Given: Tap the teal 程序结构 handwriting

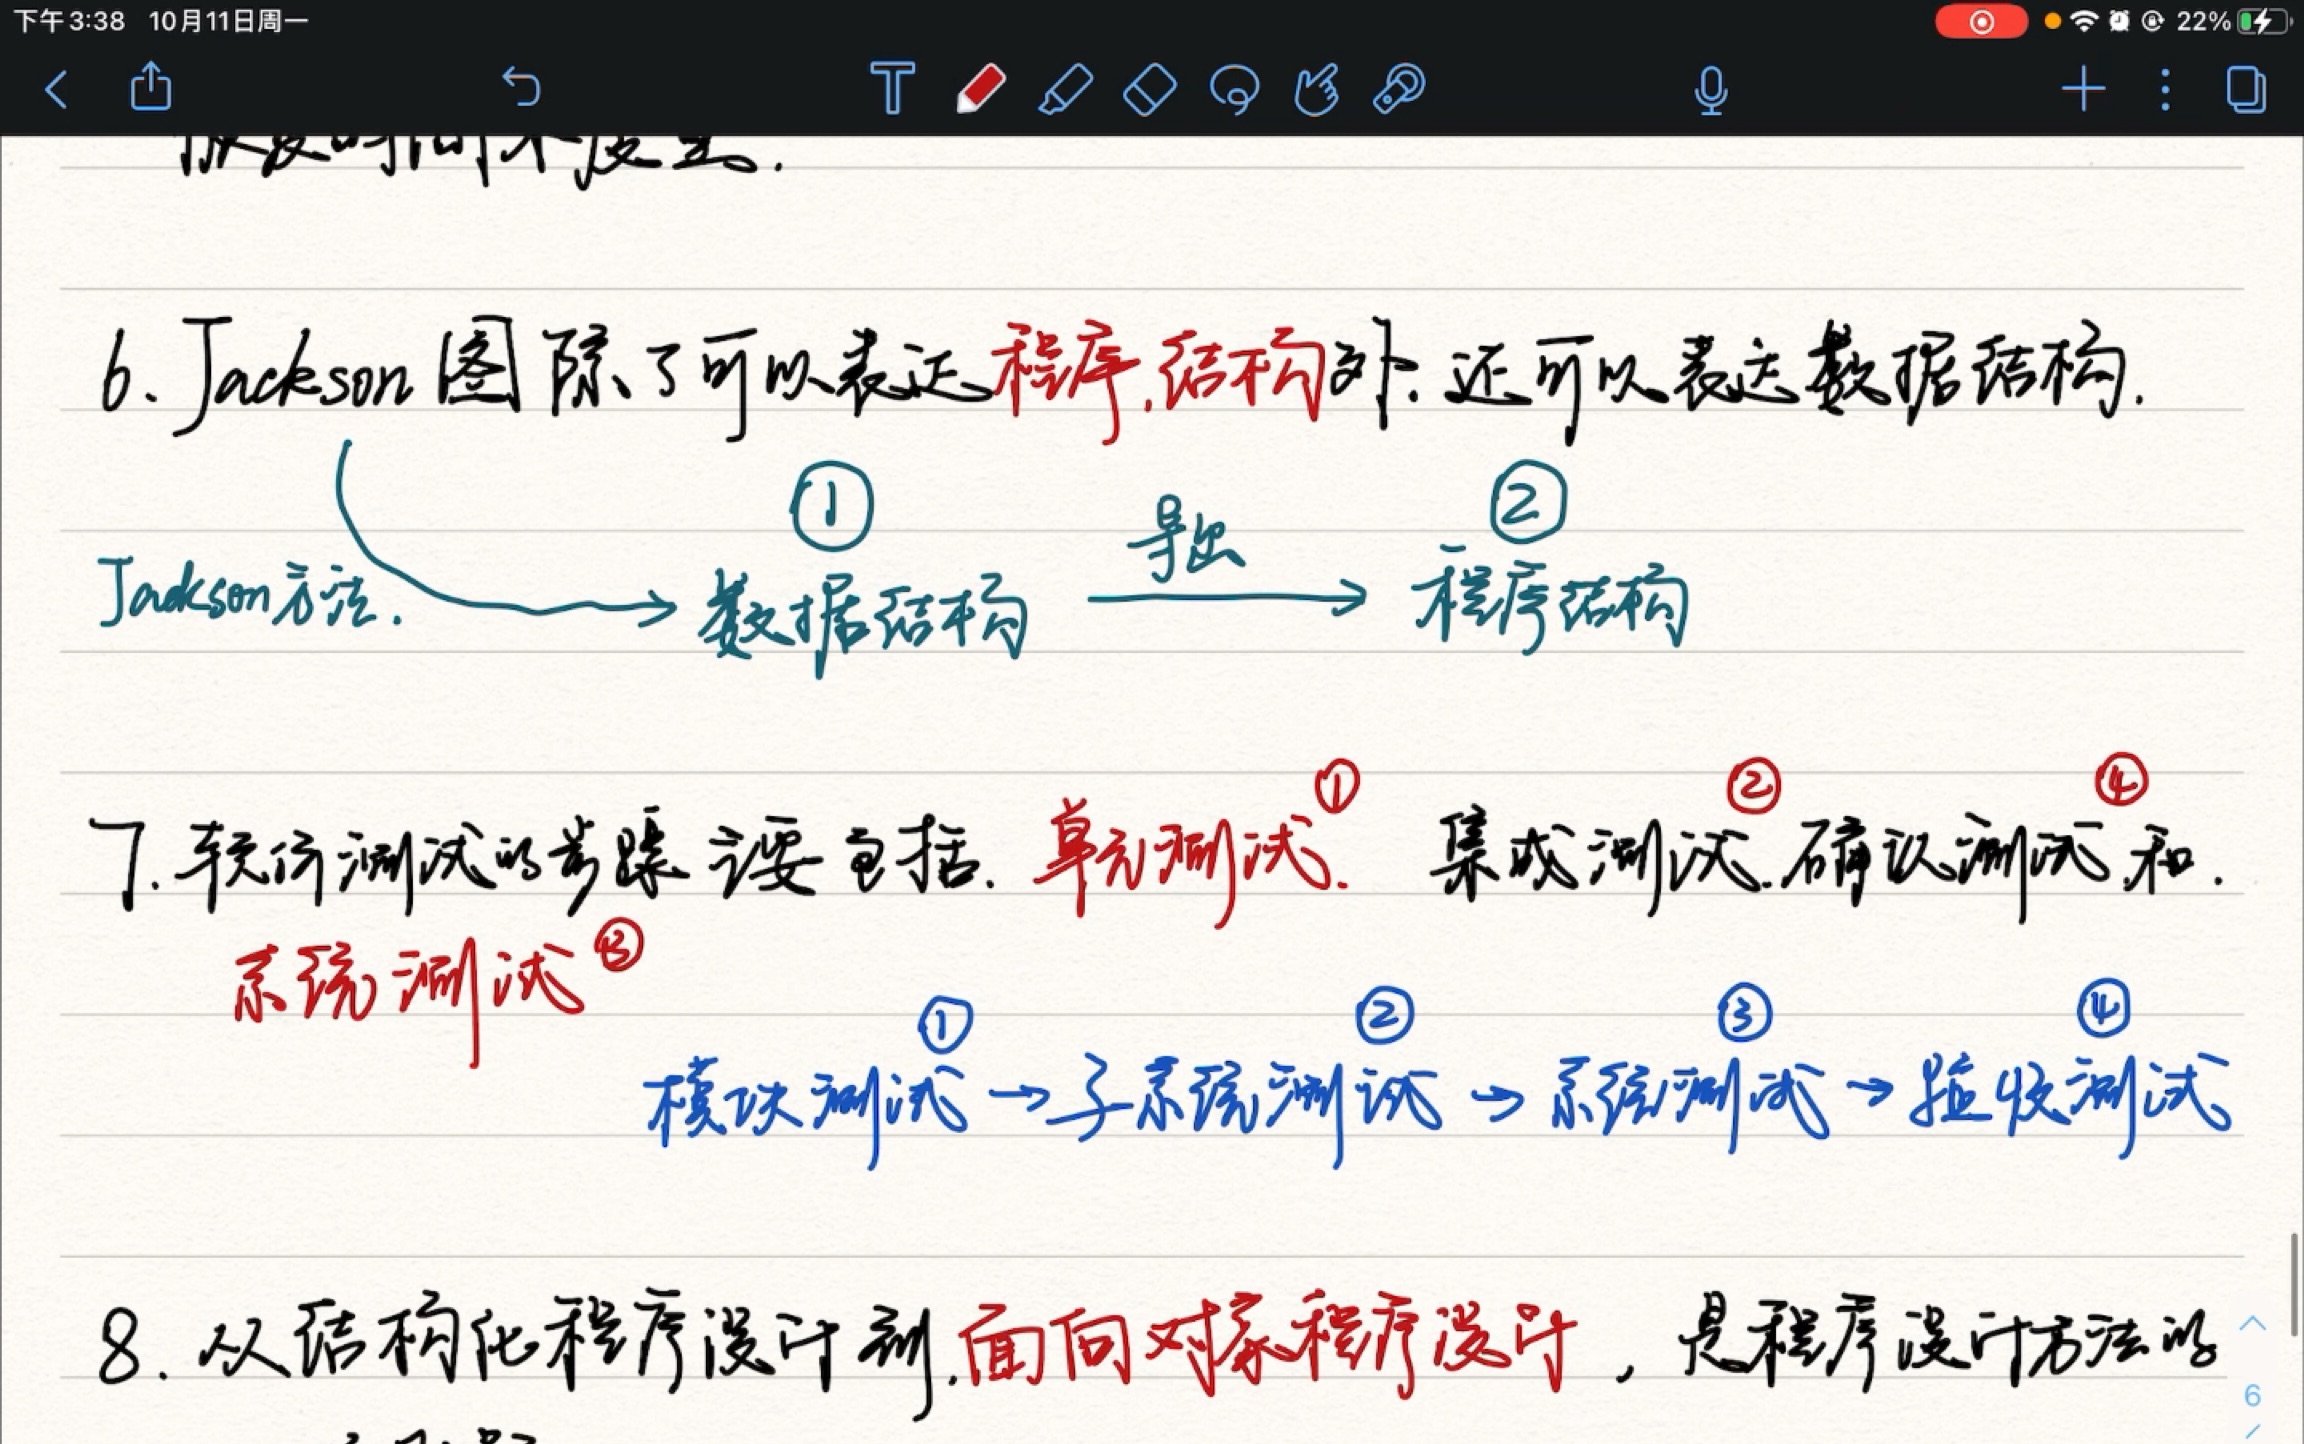Looking at the screenshot, I should point(1550,603).
